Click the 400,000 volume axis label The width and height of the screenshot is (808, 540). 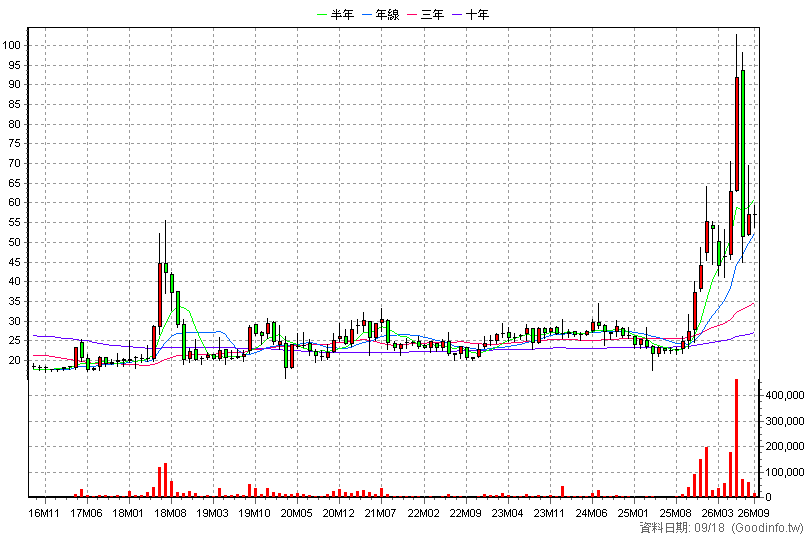tap(785, 395)
